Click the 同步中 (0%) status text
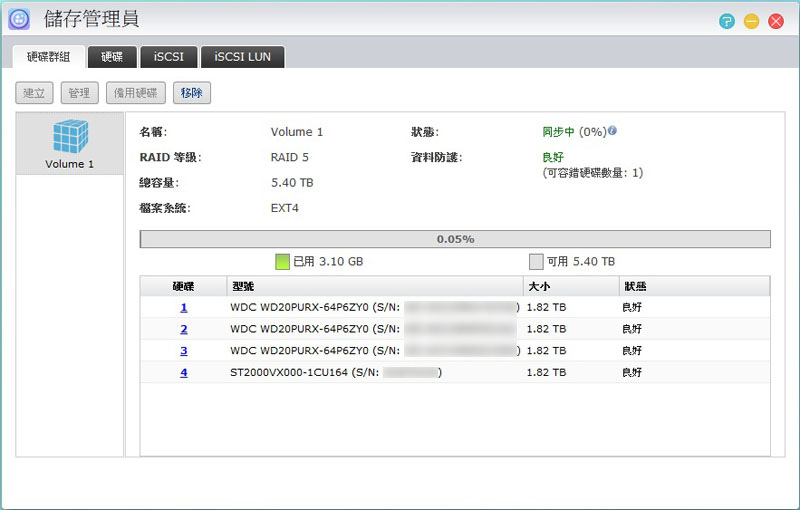Image resolution: width=800 pixels, height=510 pixels. point(574,132)
